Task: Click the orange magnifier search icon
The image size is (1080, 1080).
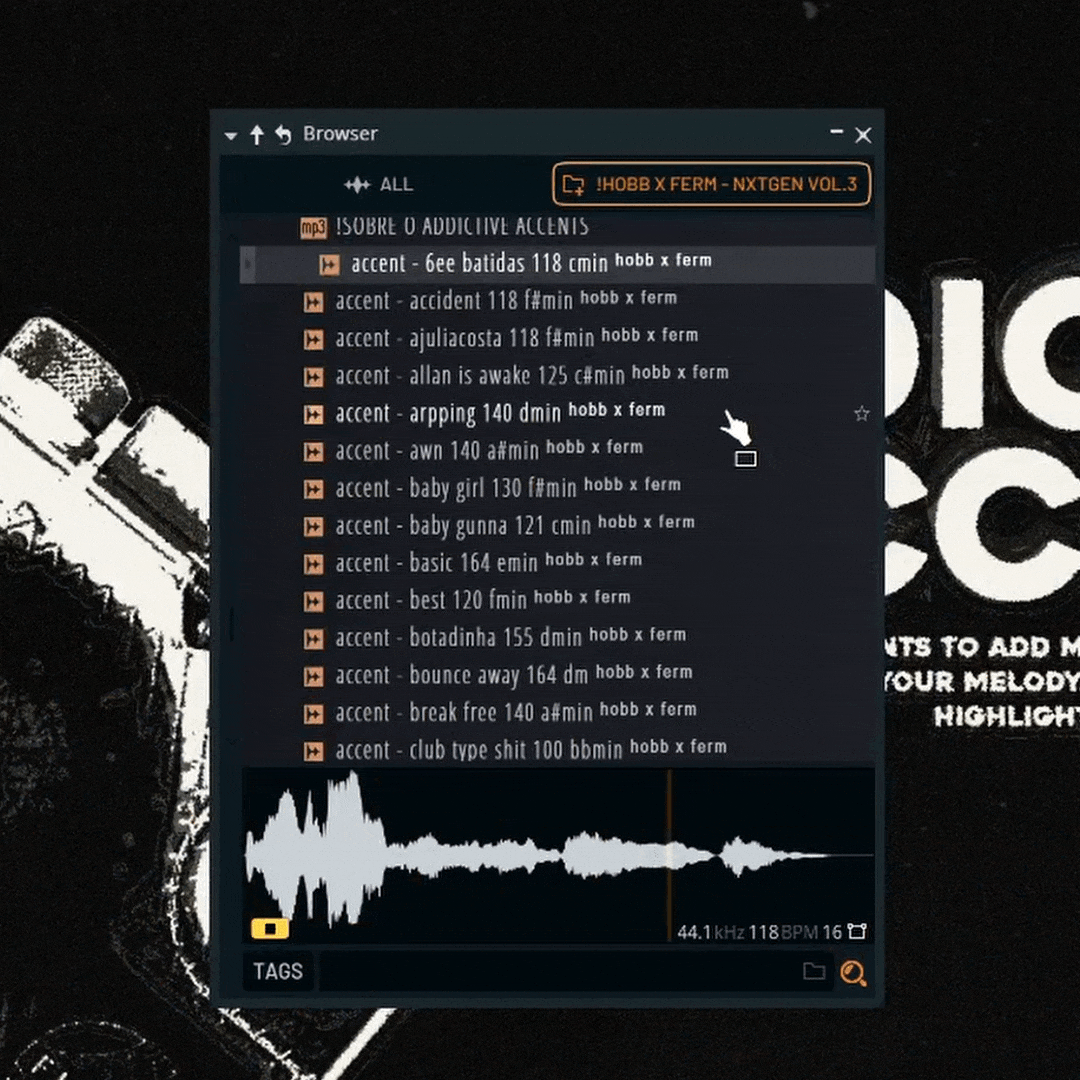Action: pyautogui.click(x=853, y=973)
